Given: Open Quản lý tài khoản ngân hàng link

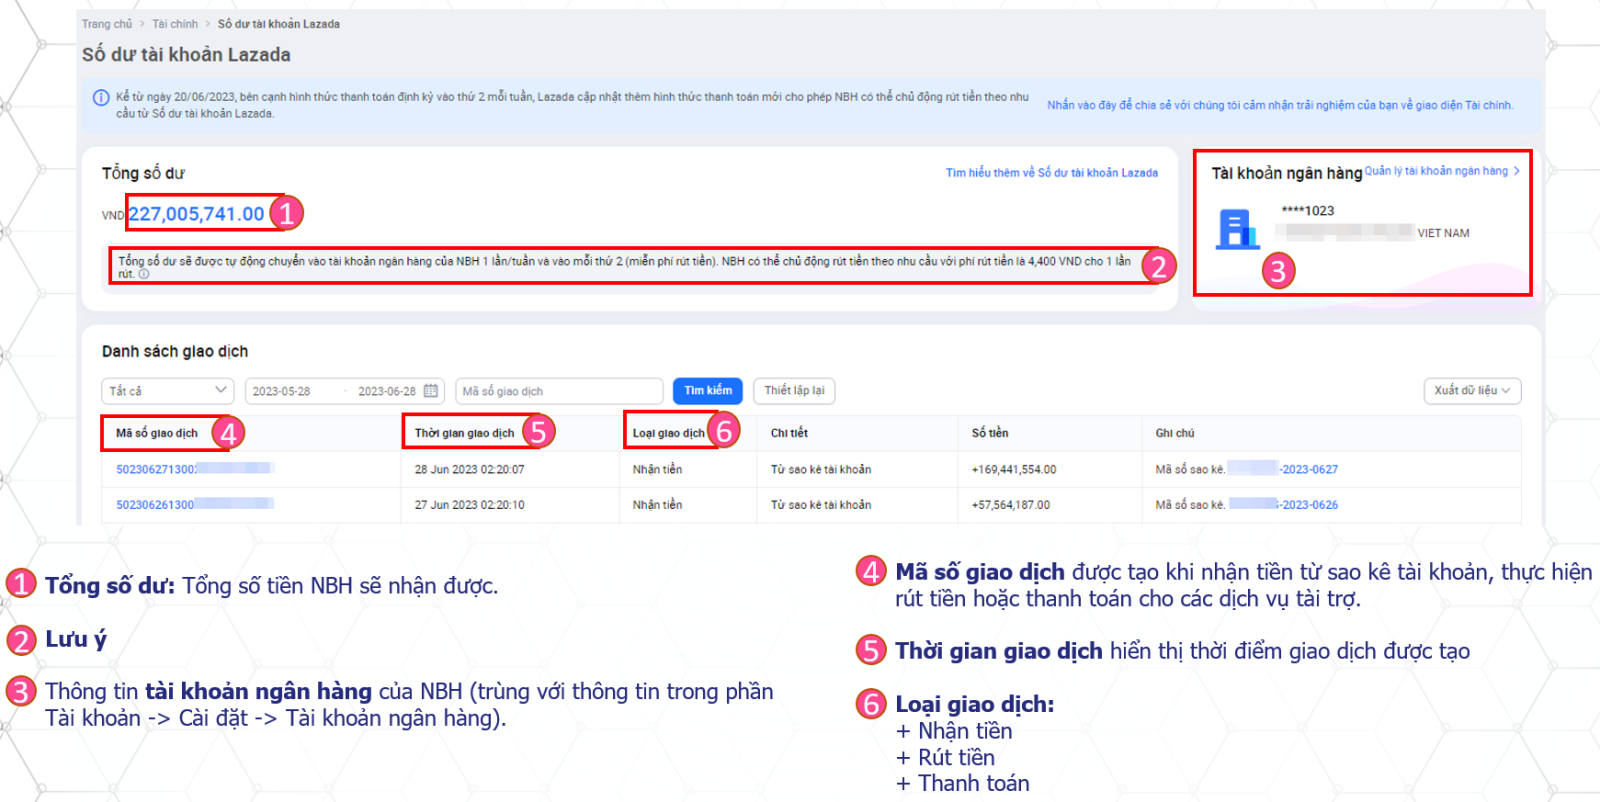Looking at the screenshot, I should pyautogui.click(x=1436, y=171).
